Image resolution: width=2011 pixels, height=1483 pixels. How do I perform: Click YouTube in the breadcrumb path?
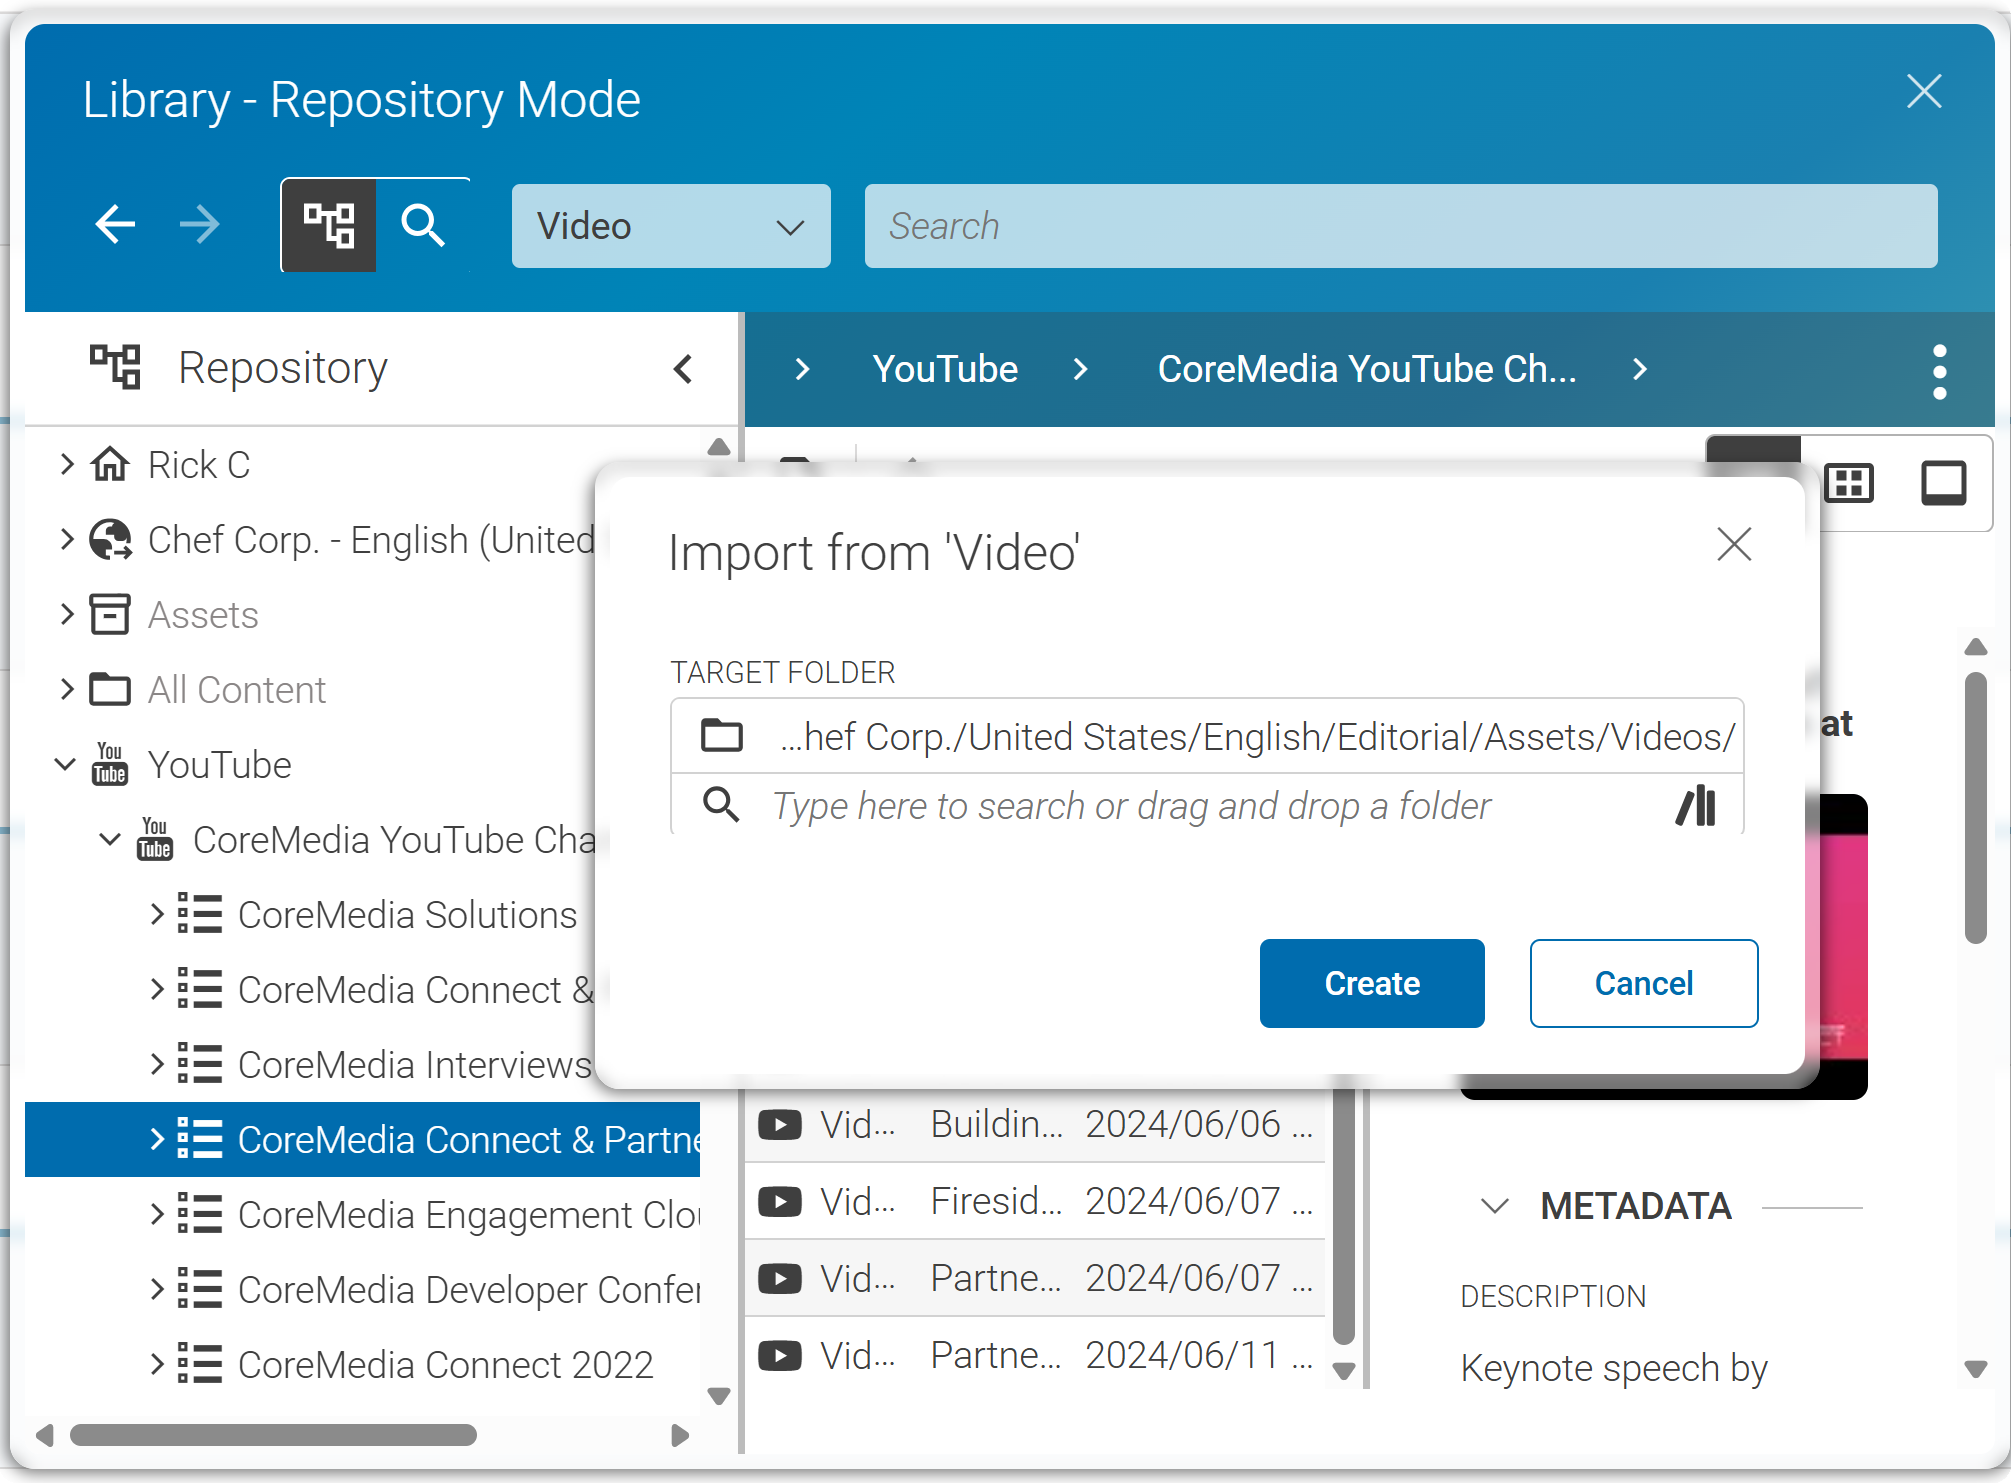pyautogui.click(x=945, y=369)
